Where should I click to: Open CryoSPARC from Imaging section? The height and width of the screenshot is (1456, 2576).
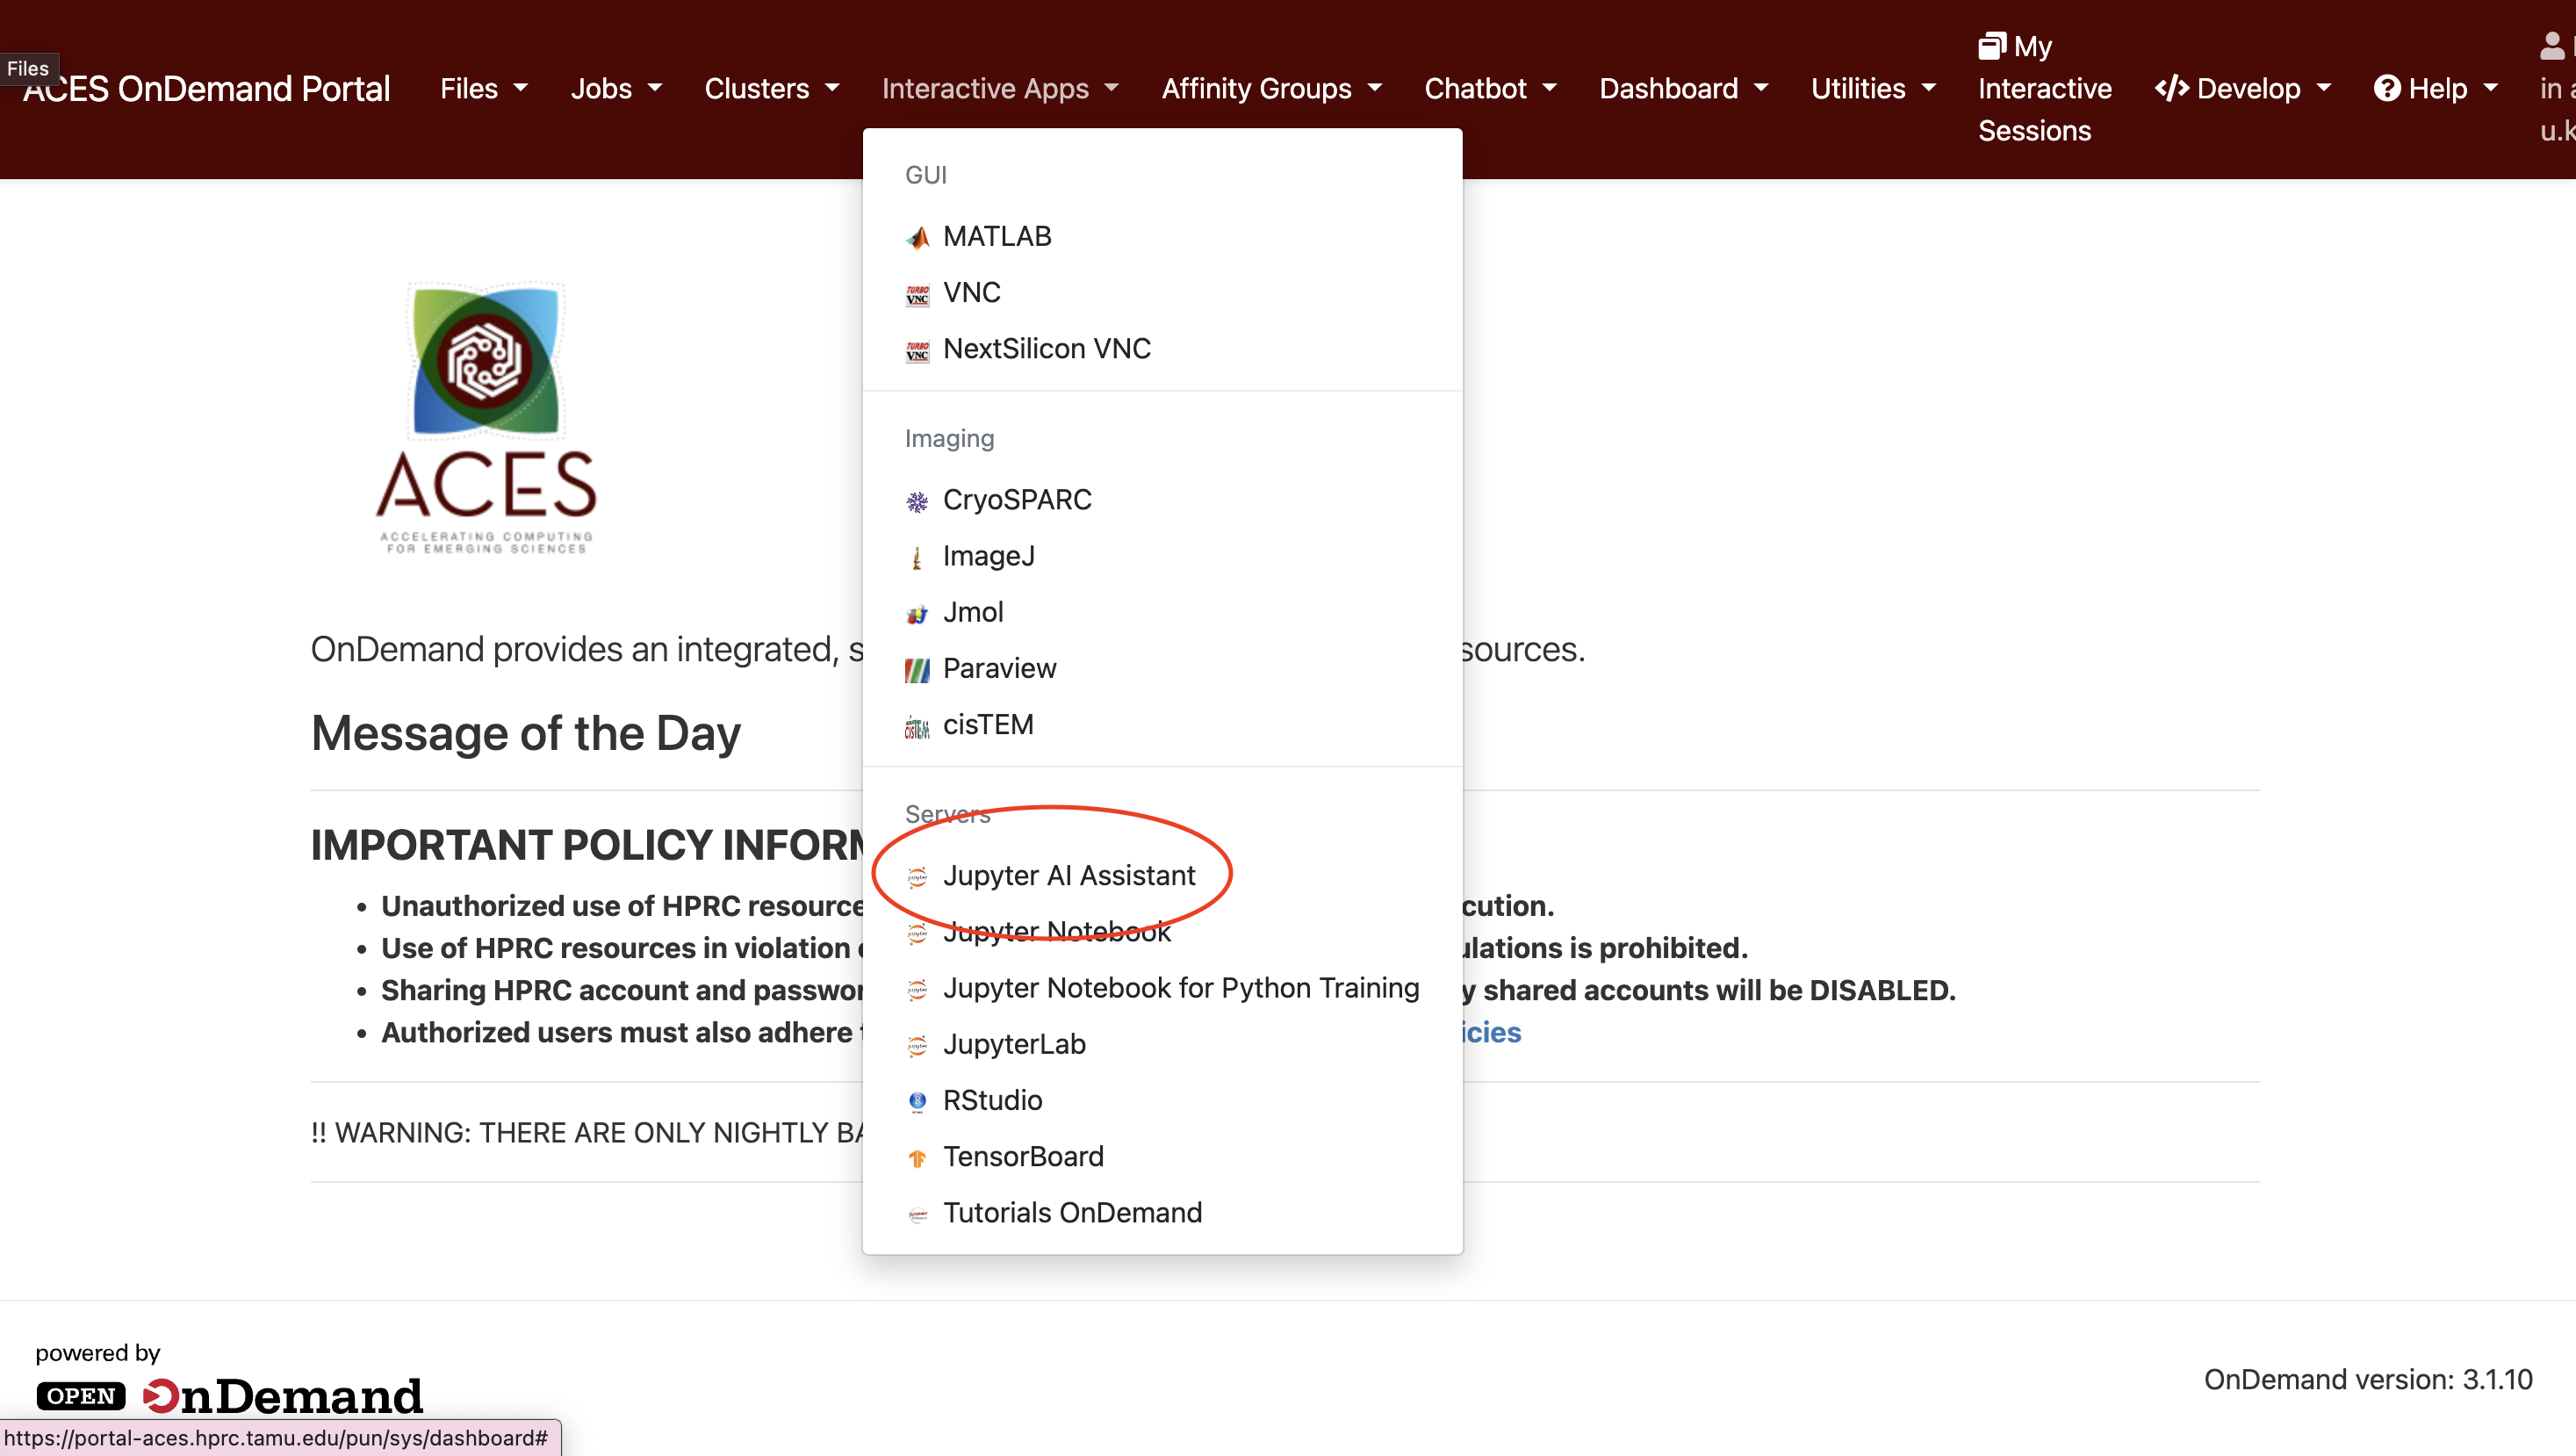click(1162, 500)
